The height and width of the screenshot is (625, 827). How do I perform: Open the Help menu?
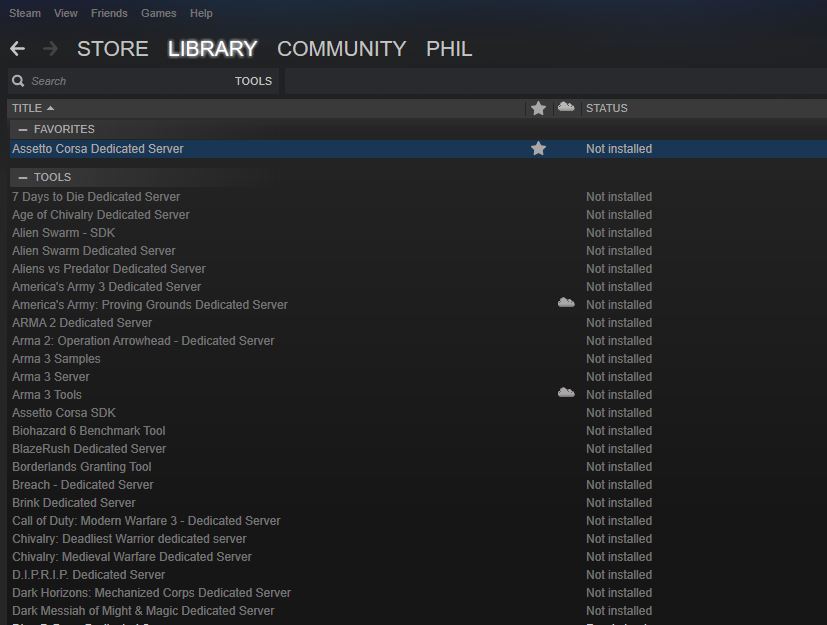201,13
